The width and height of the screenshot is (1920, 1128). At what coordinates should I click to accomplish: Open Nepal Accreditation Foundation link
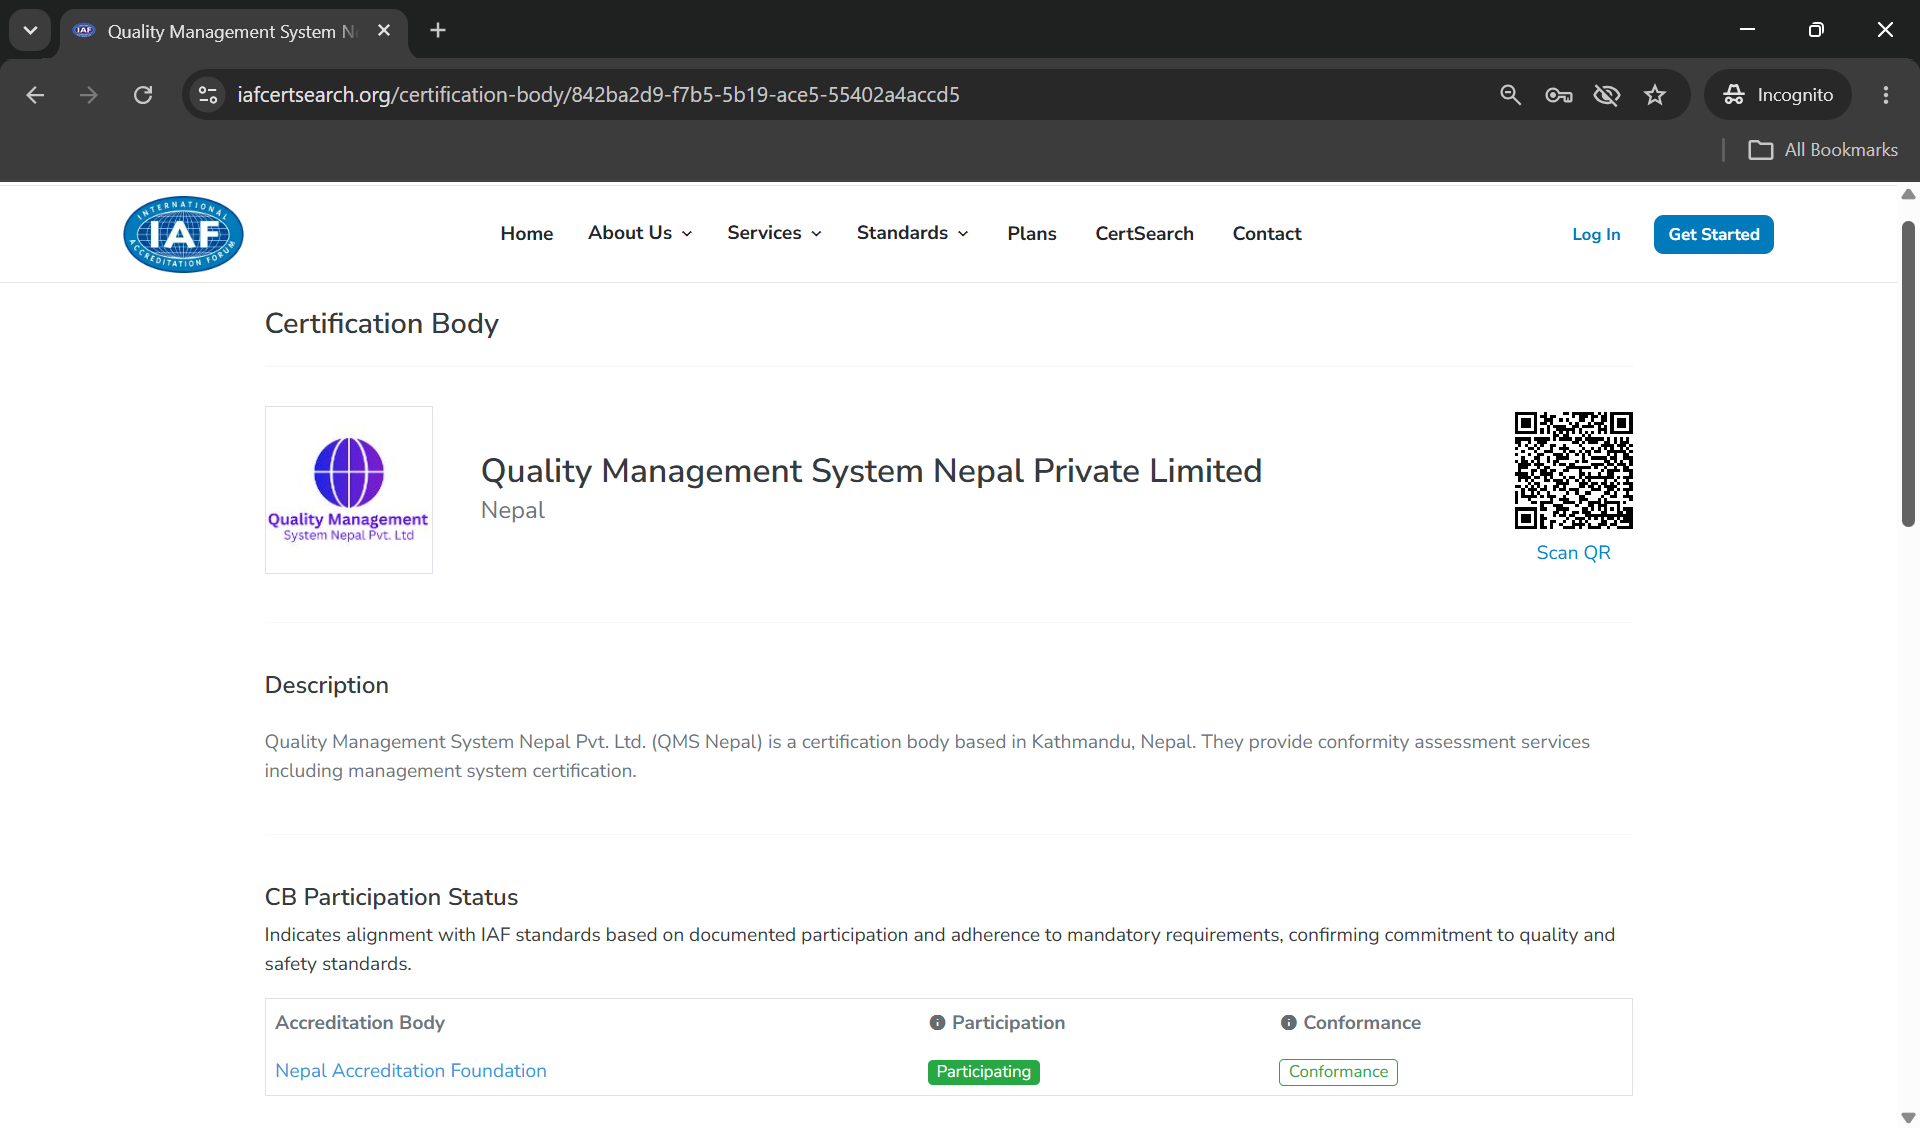(x=411, y=1071)
